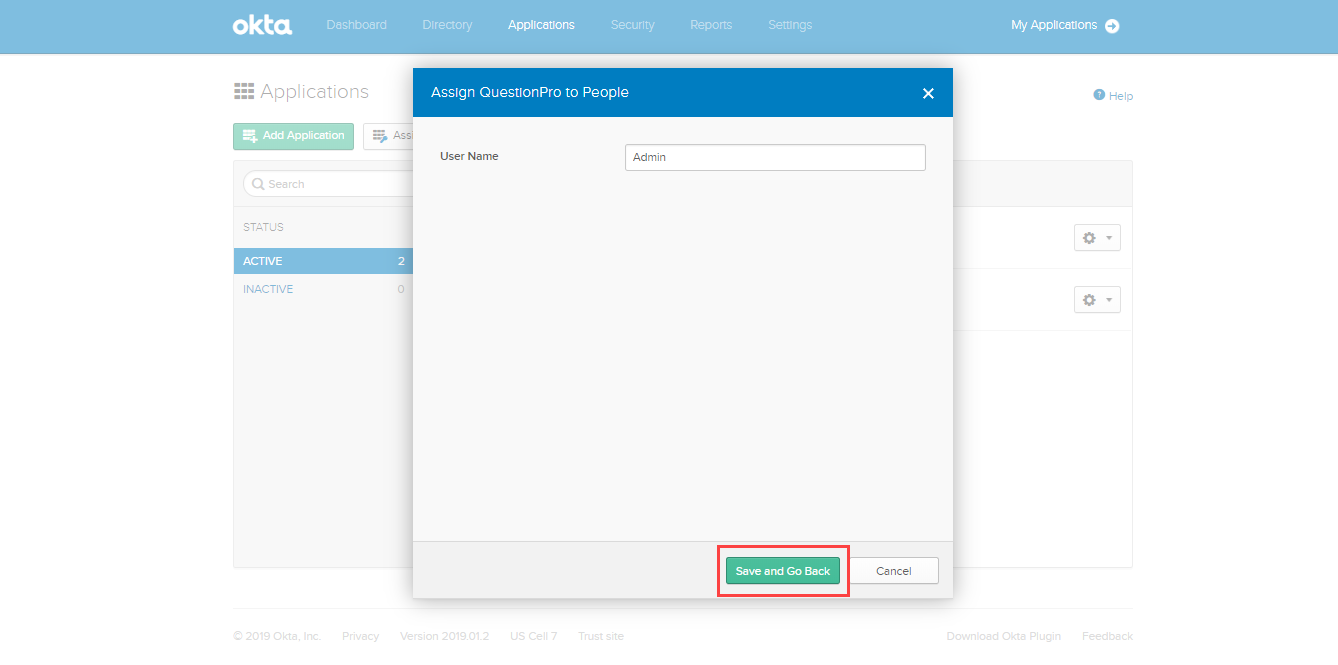This screenshot has width=1338, height=665.
Task: Click the "STATUS" heading text
Action: click(x=263, y=227)
